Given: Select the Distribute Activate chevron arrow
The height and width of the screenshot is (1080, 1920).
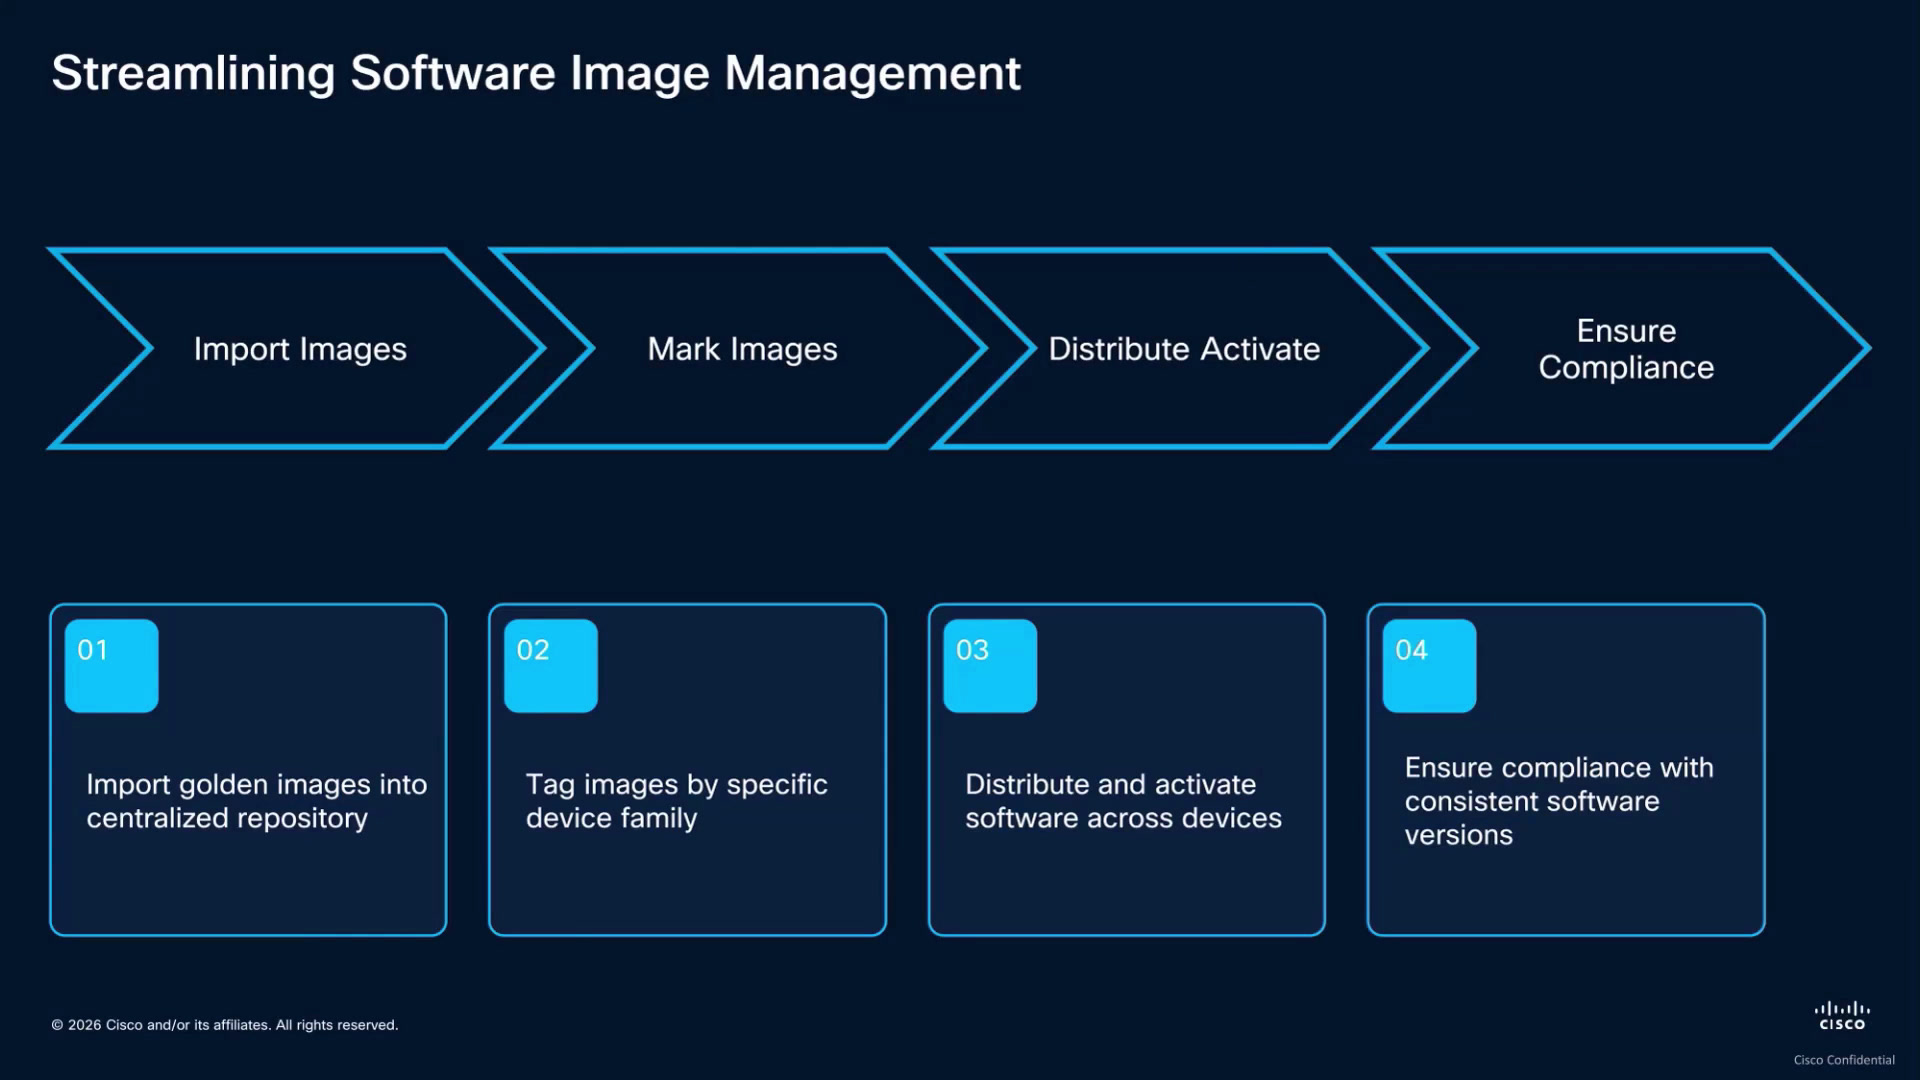Looking at the screenshot, I should pos(1183,348).
